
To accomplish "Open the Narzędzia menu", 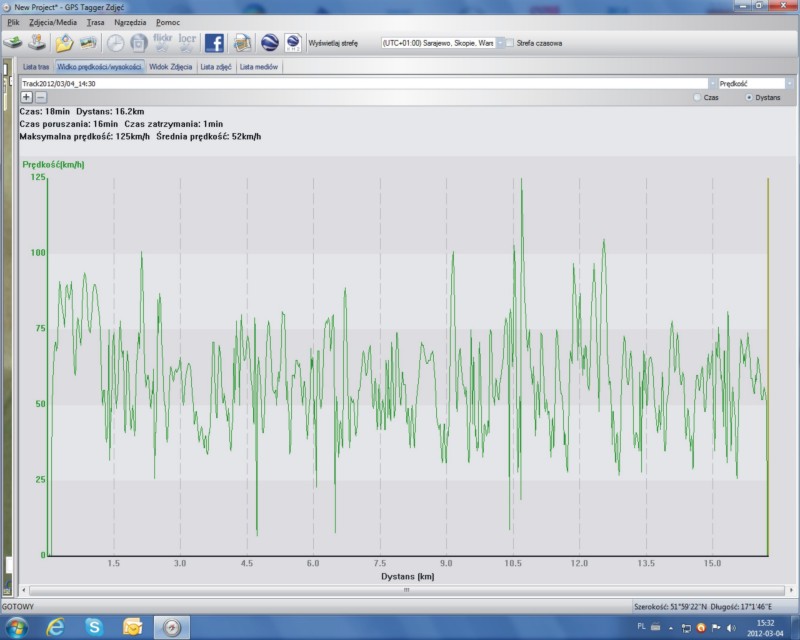I will click(130, 22).
